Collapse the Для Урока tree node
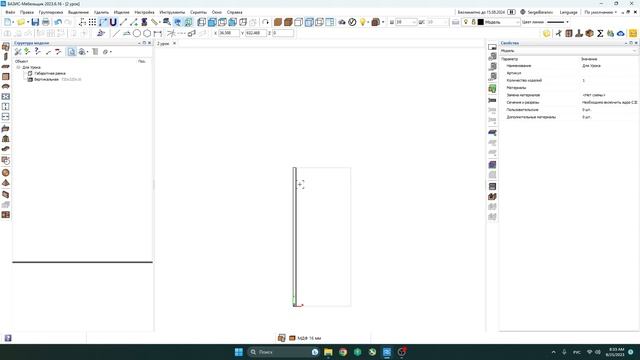Screen dimensions: 640x360 click(x=18, y=67)
